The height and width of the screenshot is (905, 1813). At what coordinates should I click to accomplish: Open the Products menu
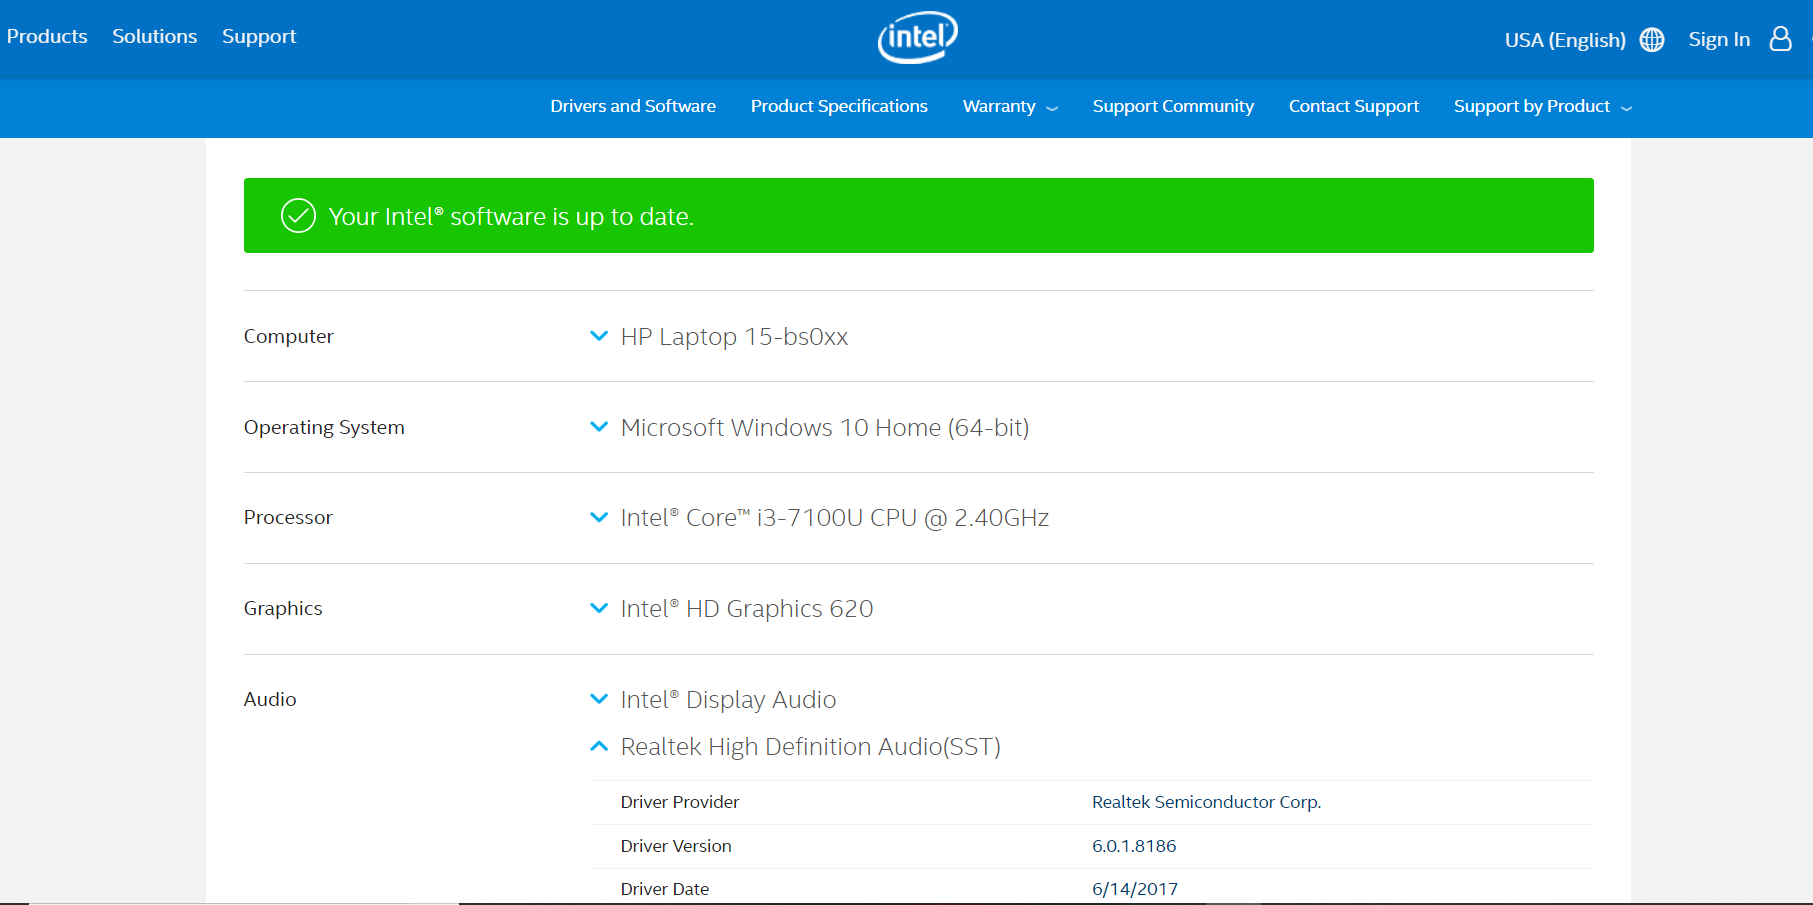click(47, 37)
